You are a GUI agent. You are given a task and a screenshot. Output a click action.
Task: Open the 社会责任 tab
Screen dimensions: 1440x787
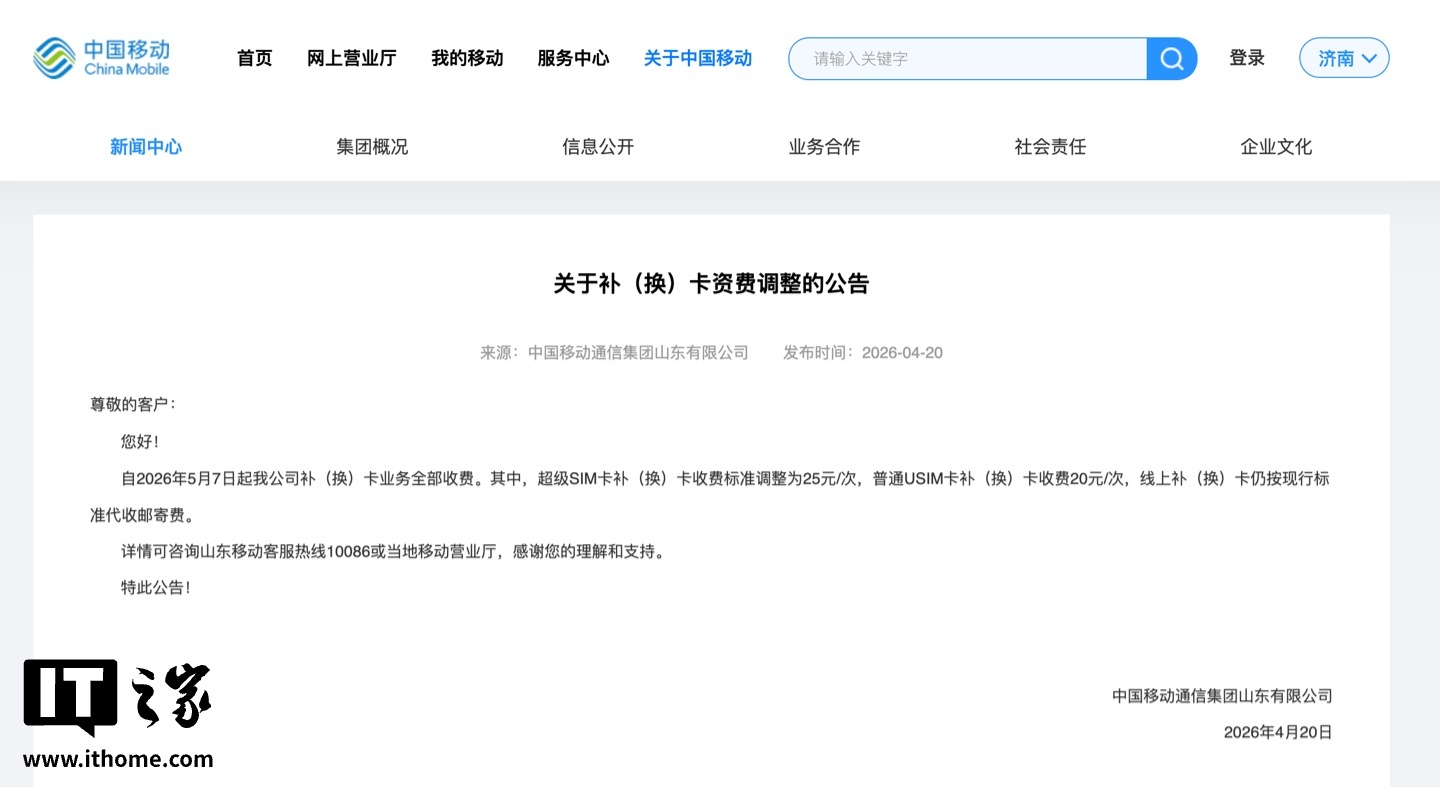pos(1050,147)
